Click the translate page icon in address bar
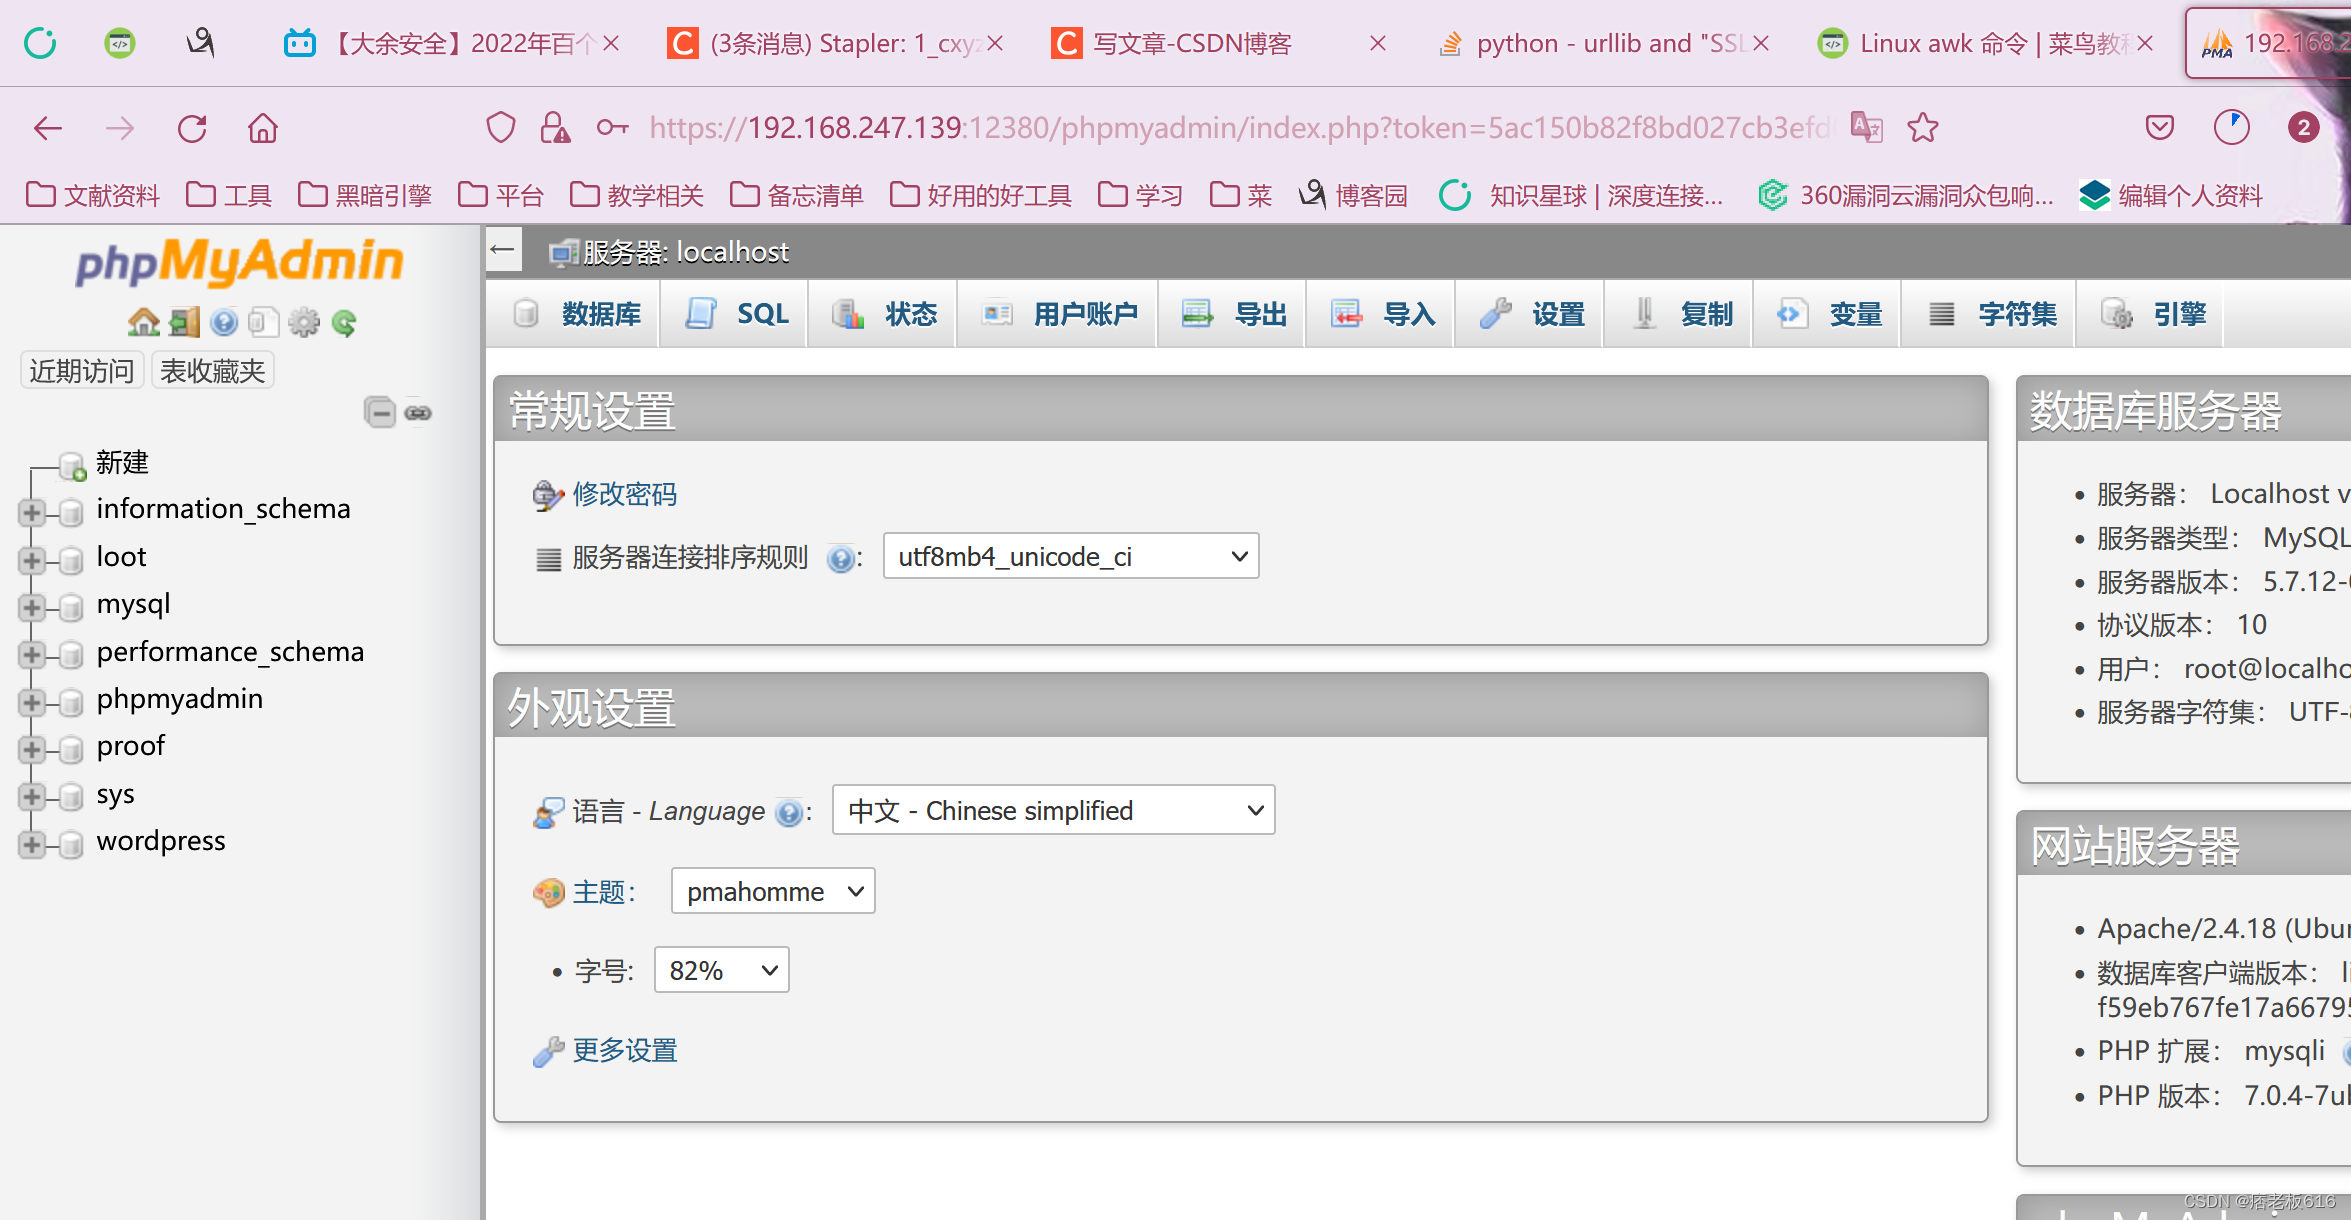The width and height of the screenshot is (2351, 1220). 1866,128
